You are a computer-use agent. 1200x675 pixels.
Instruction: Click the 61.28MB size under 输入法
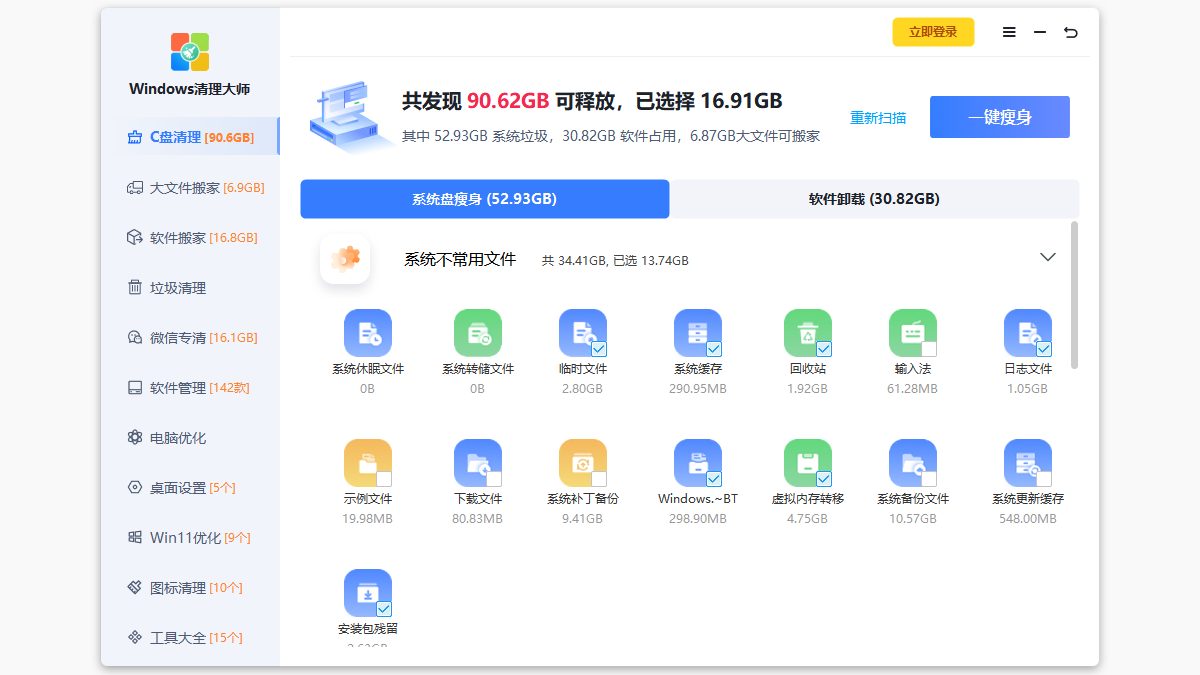click(913, 388)
